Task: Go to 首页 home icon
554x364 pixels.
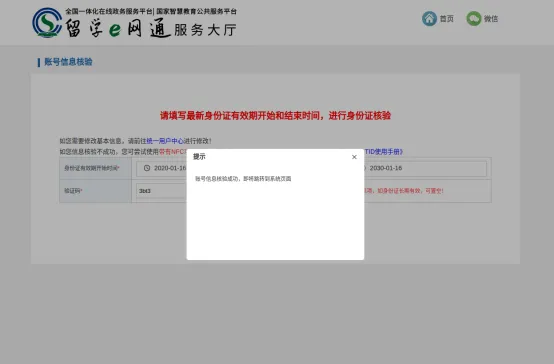Action: tap(429, 18)
